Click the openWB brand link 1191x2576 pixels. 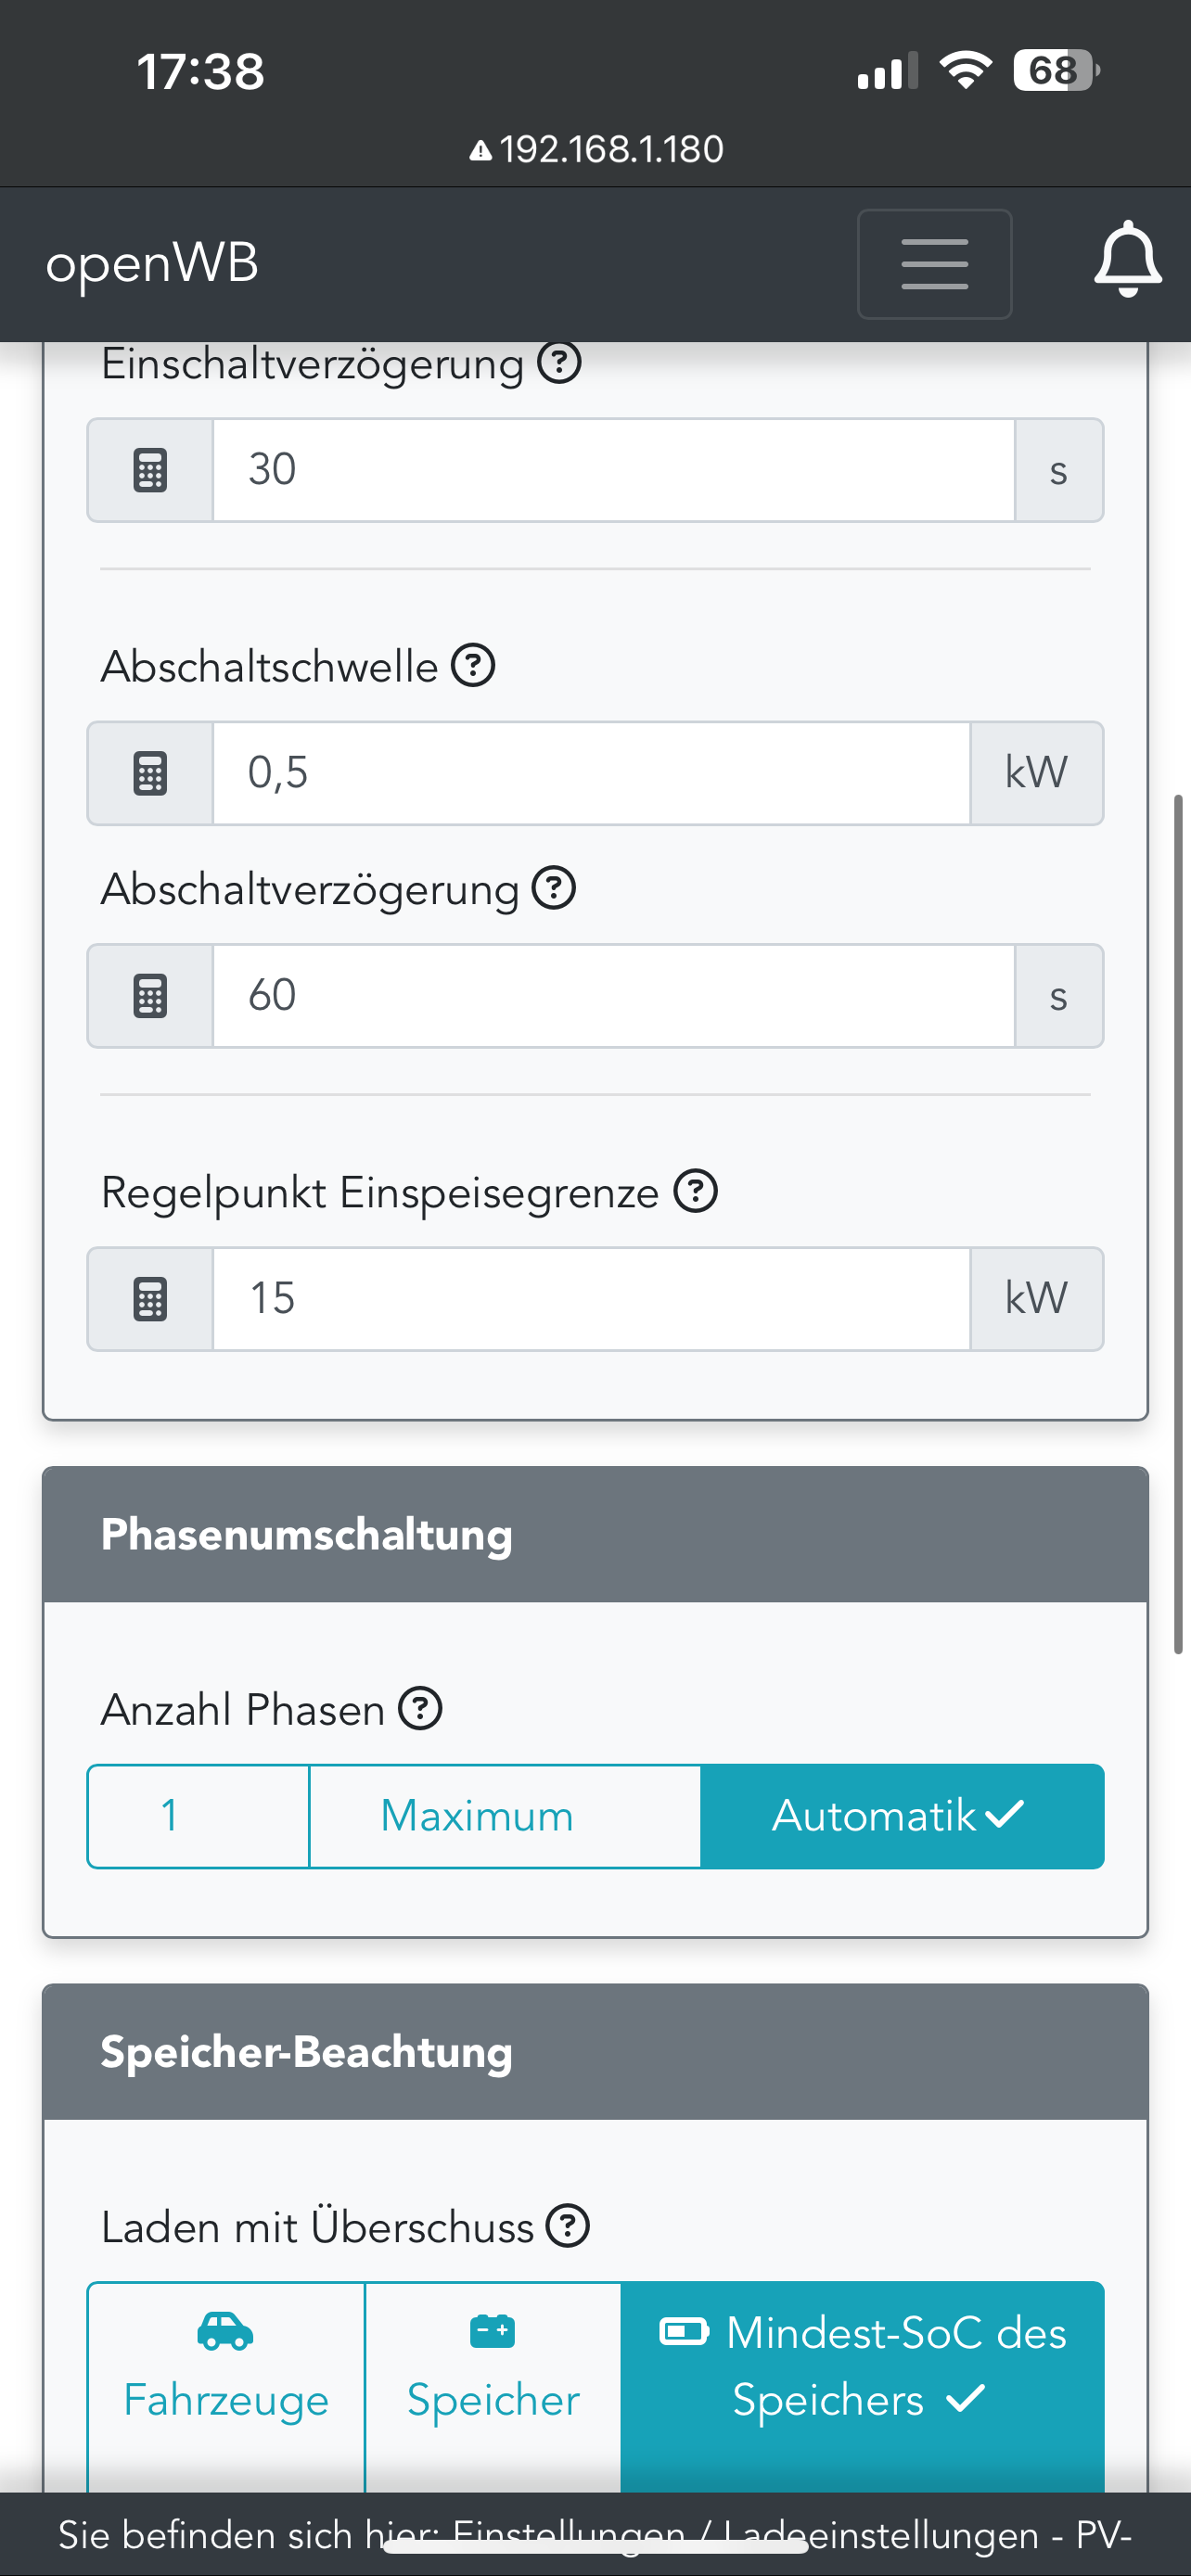pos(152,264)
